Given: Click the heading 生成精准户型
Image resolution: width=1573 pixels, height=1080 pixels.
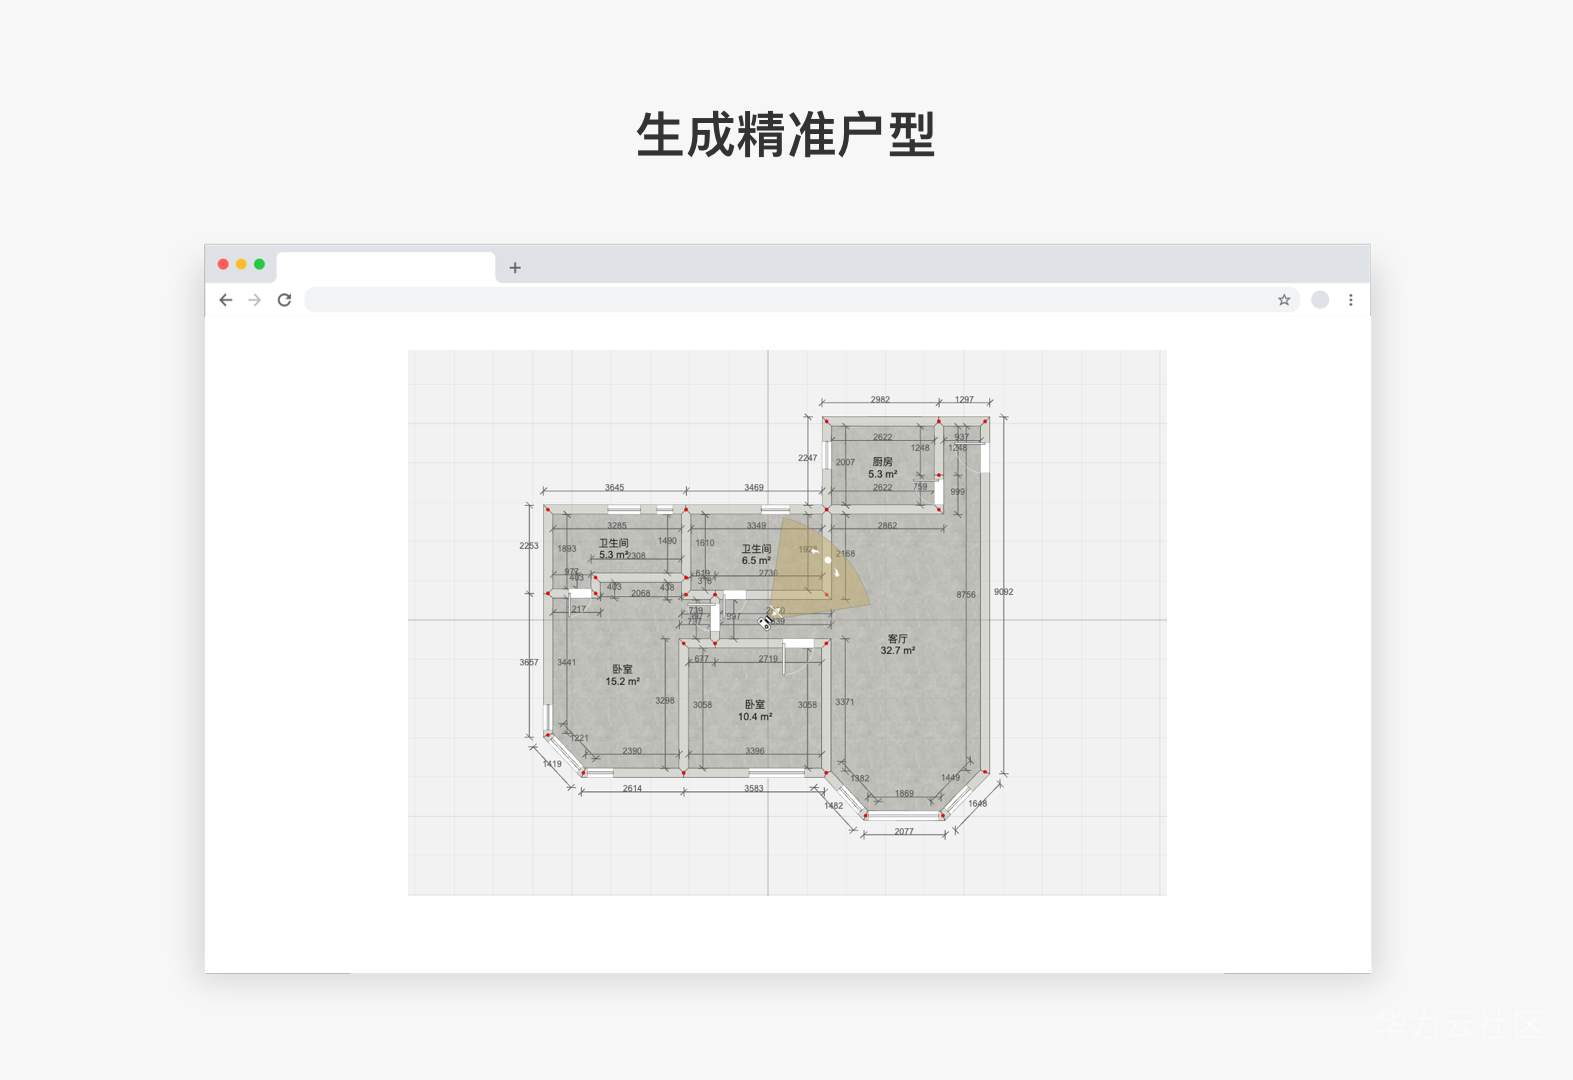Looking at the screenshot, I should point(786,135).
